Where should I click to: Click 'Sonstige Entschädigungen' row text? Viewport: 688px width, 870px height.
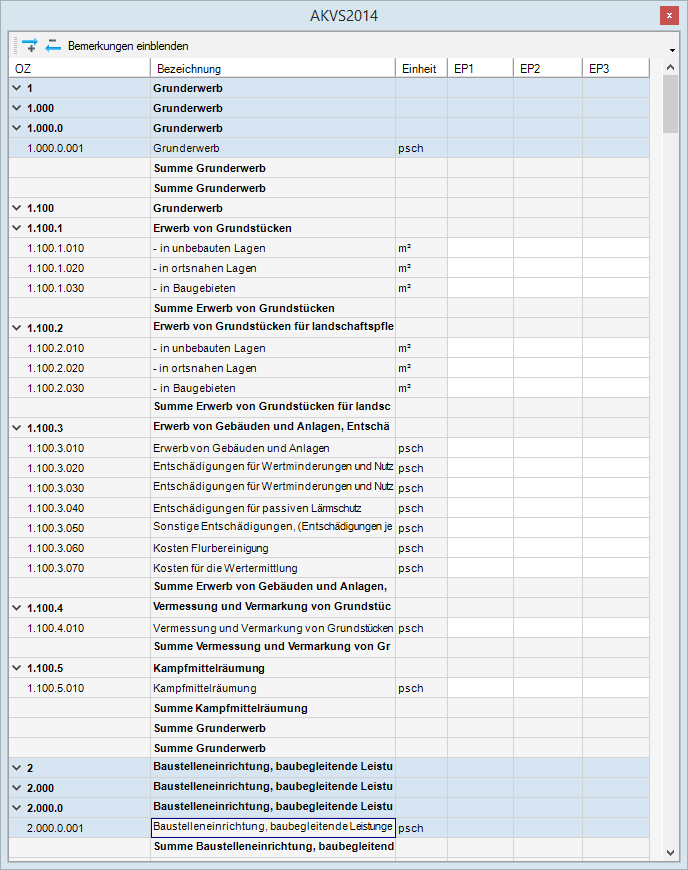[x=272, y=526]
